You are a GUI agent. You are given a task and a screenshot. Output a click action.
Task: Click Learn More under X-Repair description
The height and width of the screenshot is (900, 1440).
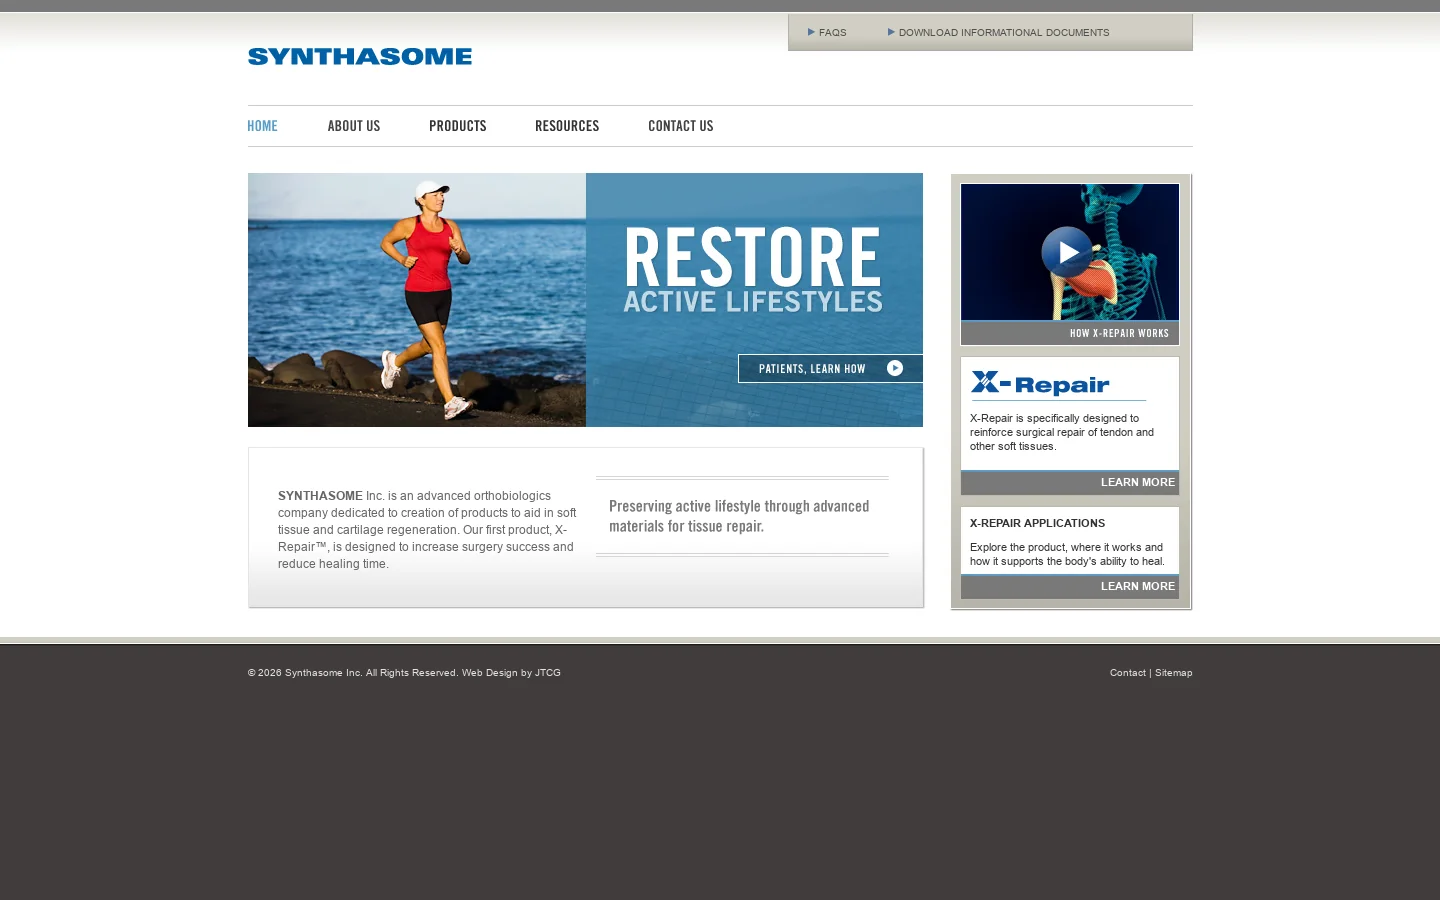tap(1138, 482)
